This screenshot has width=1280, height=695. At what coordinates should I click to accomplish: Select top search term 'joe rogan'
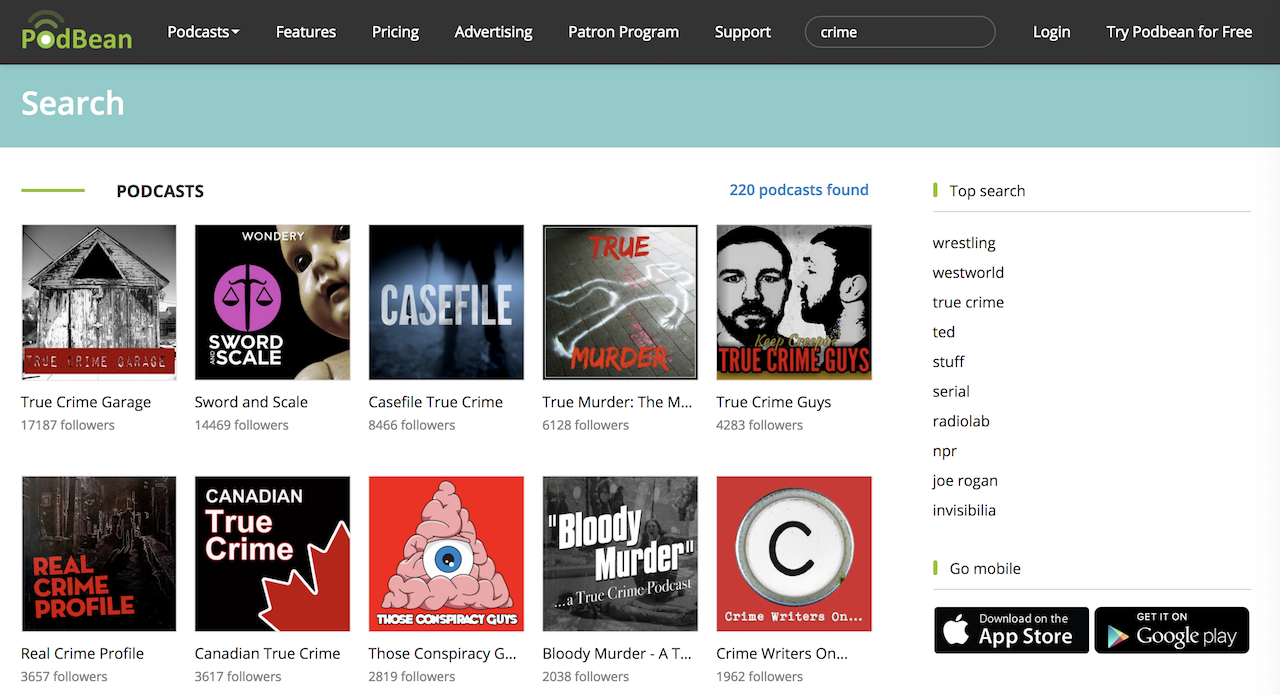965,481
